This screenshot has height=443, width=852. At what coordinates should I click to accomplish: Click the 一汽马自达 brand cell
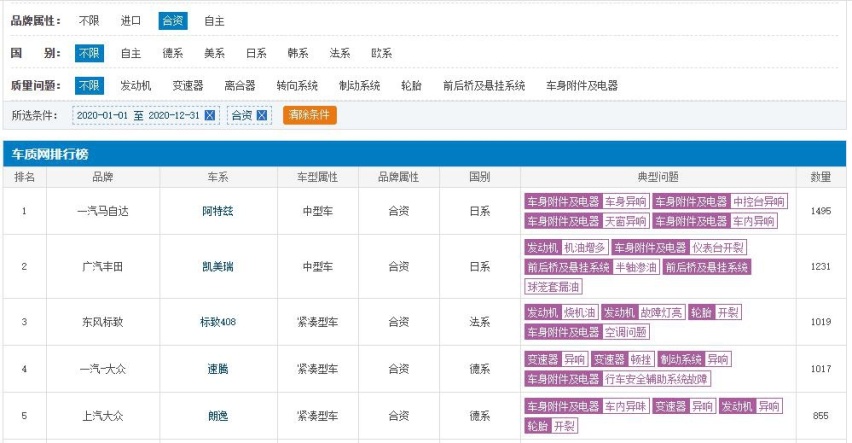(x=103, y=211)
